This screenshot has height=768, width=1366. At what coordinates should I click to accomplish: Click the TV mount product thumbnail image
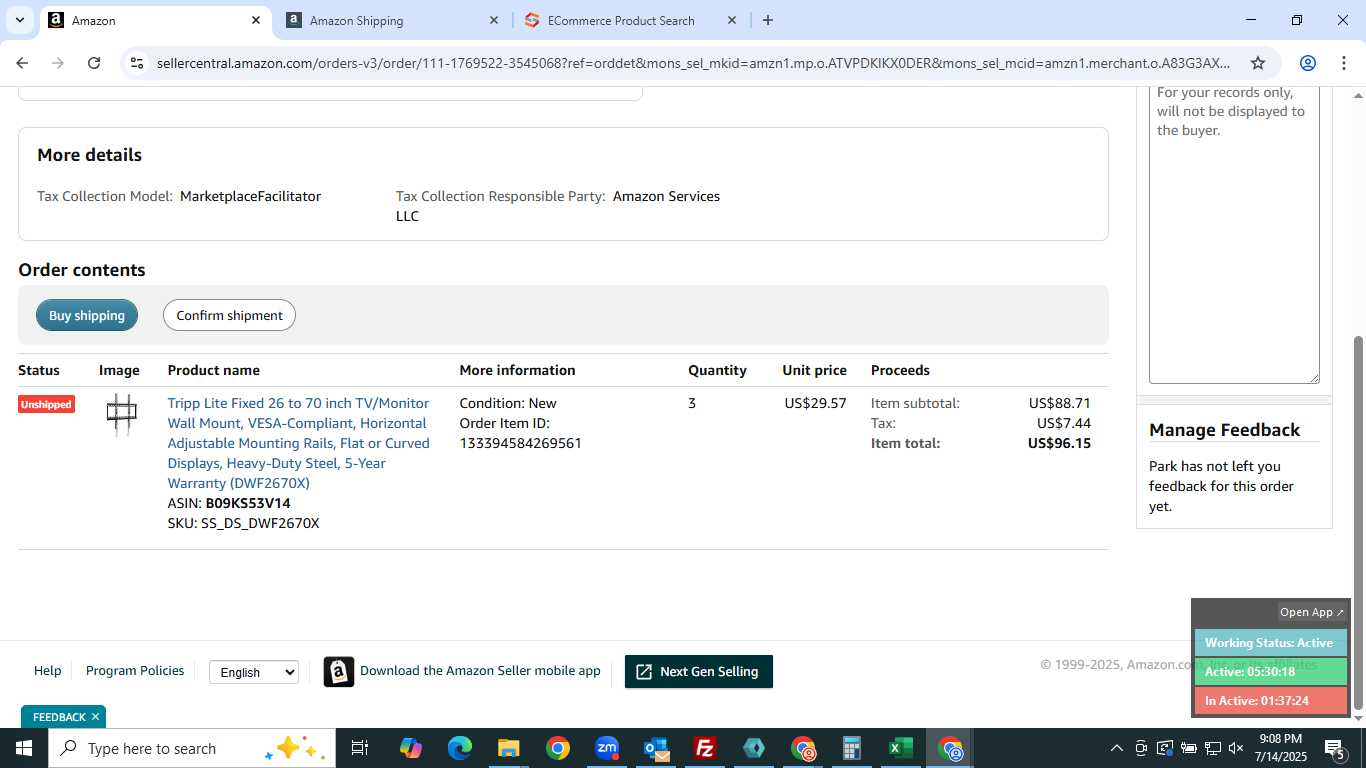[121, 414]
